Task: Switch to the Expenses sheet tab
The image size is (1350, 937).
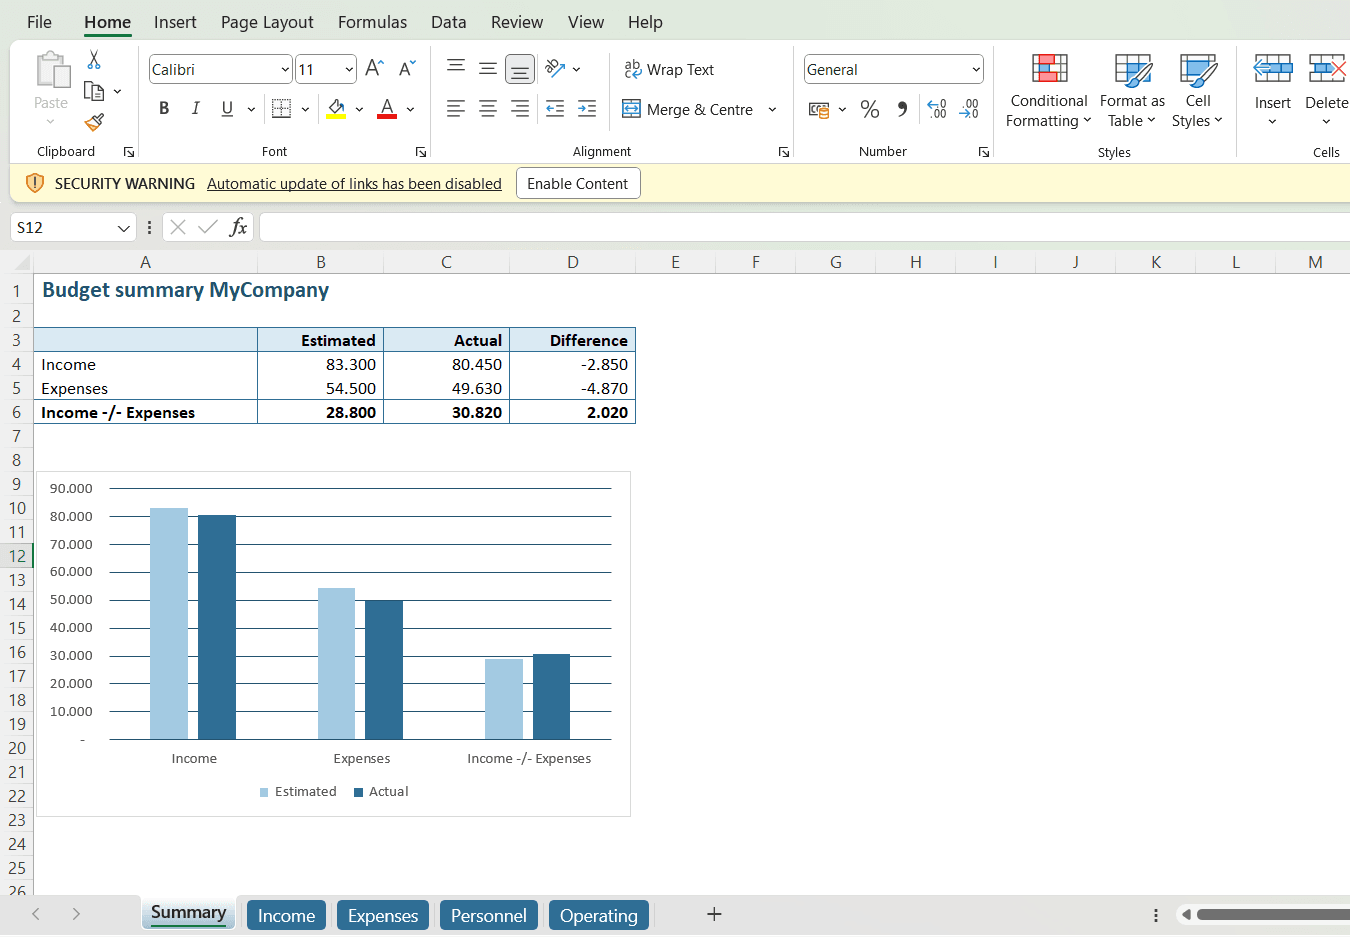Action: (382, 915)
